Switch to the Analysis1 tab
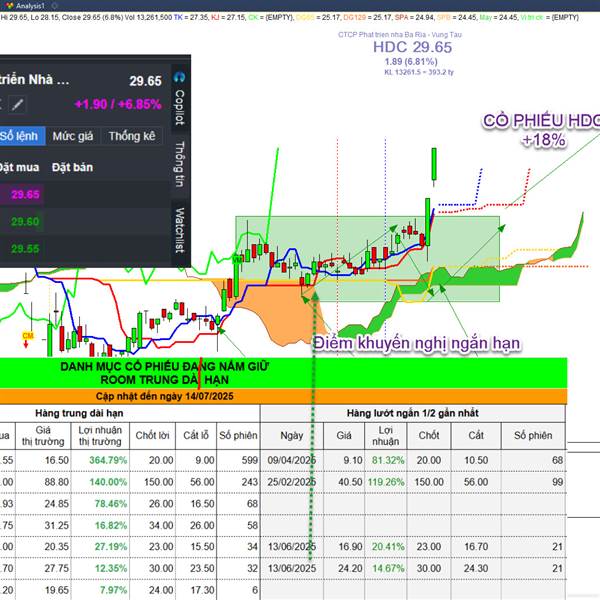Viewport: 600px width, 600px height. (x=30, y=6)
